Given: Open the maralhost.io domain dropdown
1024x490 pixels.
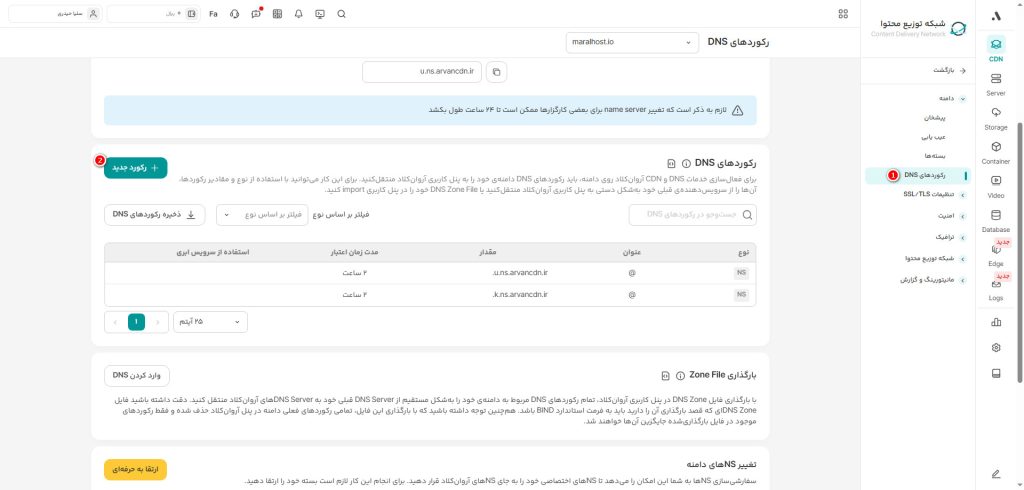Looking at the screenshot, I should (632, 42).
